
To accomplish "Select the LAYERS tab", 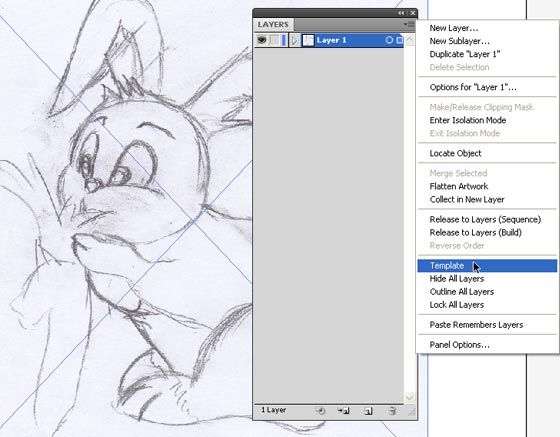I will 273,25.
